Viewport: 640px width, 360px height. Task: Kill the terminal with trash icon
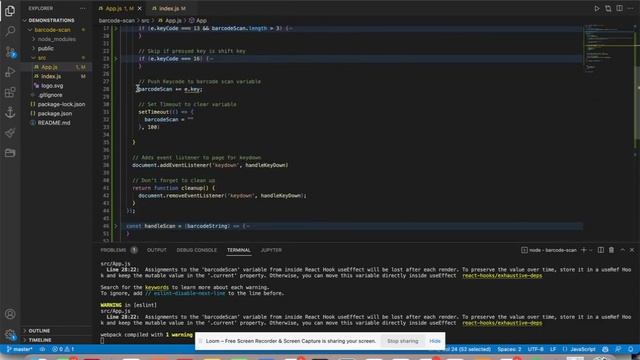[x=611, y=250]
